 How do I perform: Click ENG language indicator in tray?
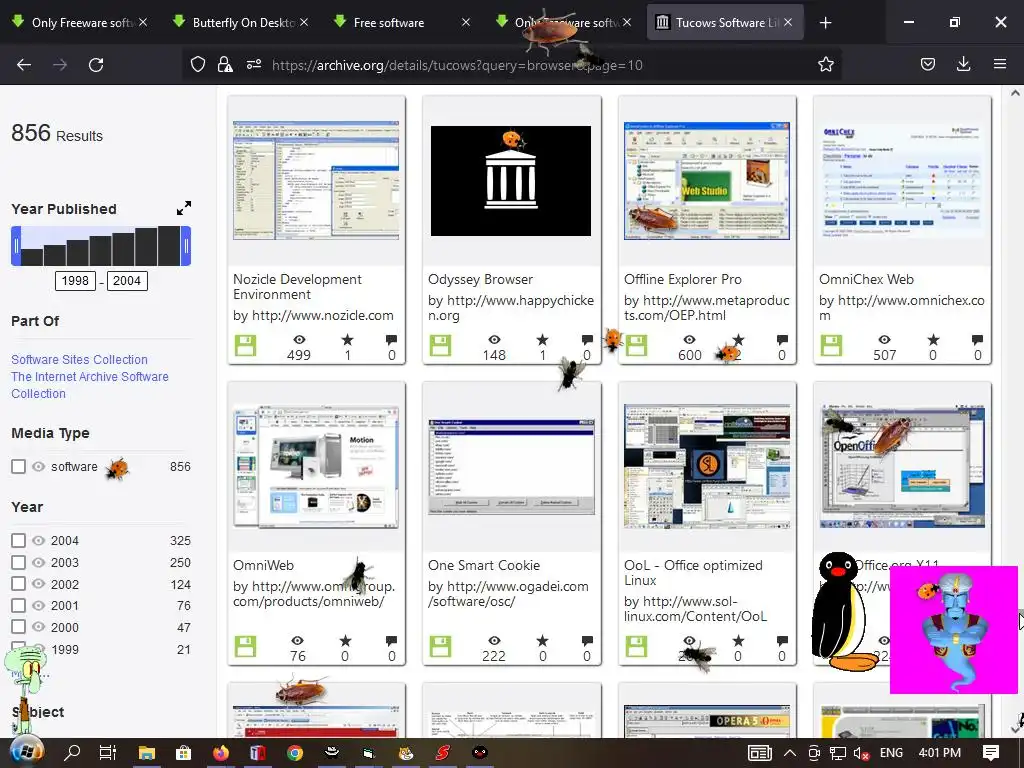(891, 753)
